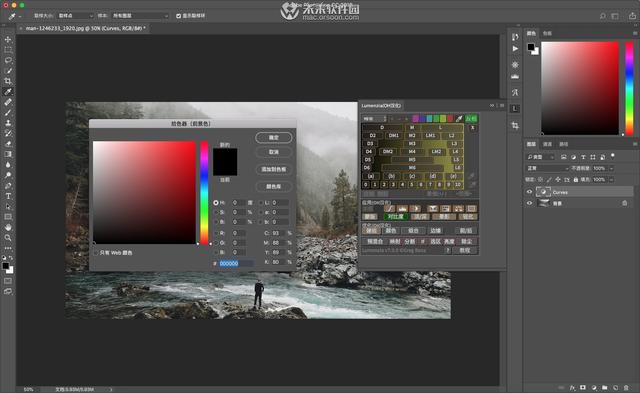The height and width of the screenshot is (393, 640).
Task: Select the Move tool
Action: (8, 40)
